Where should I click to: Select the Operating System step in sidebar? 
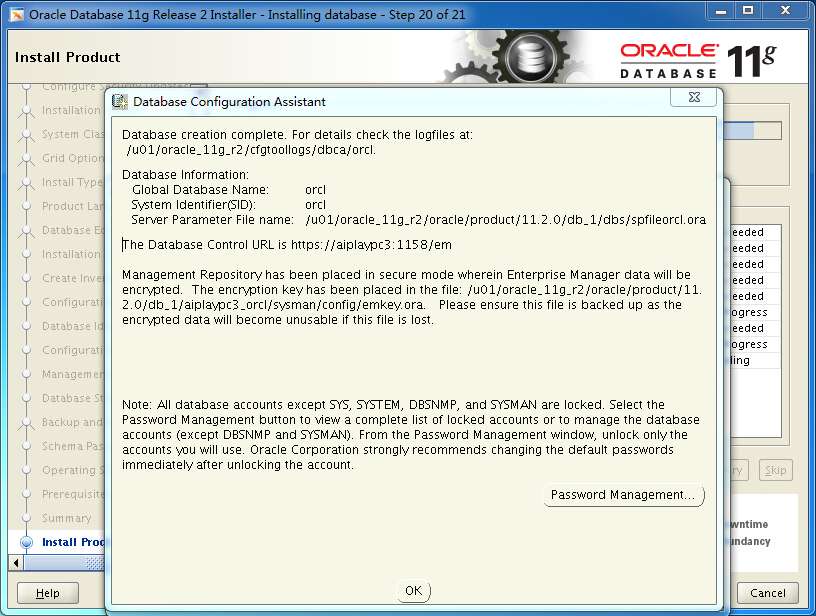[73, 470]
